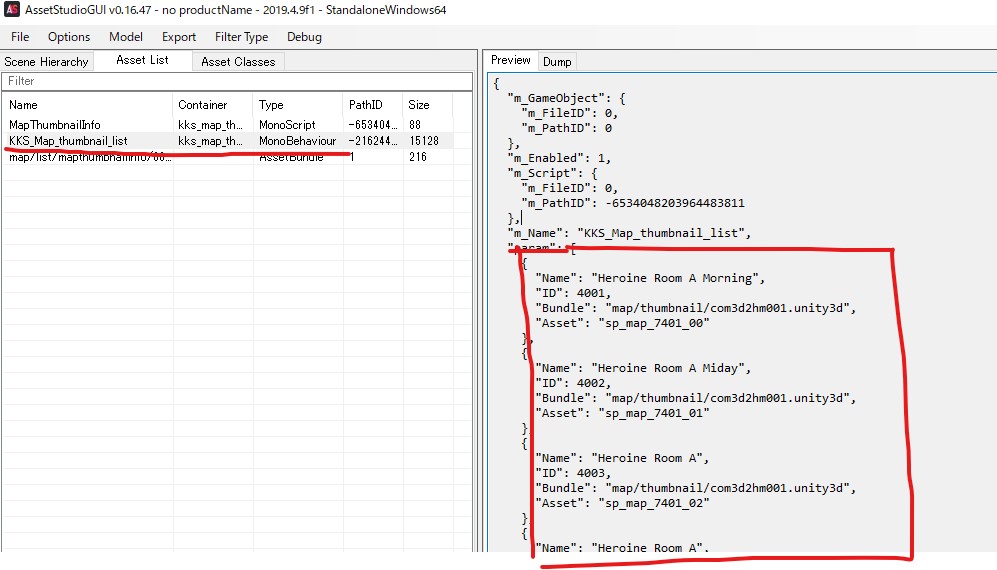The image size is (997, 570).
Task: Switch to the Scene Hierarchy tab
Action: click(47, 62)
